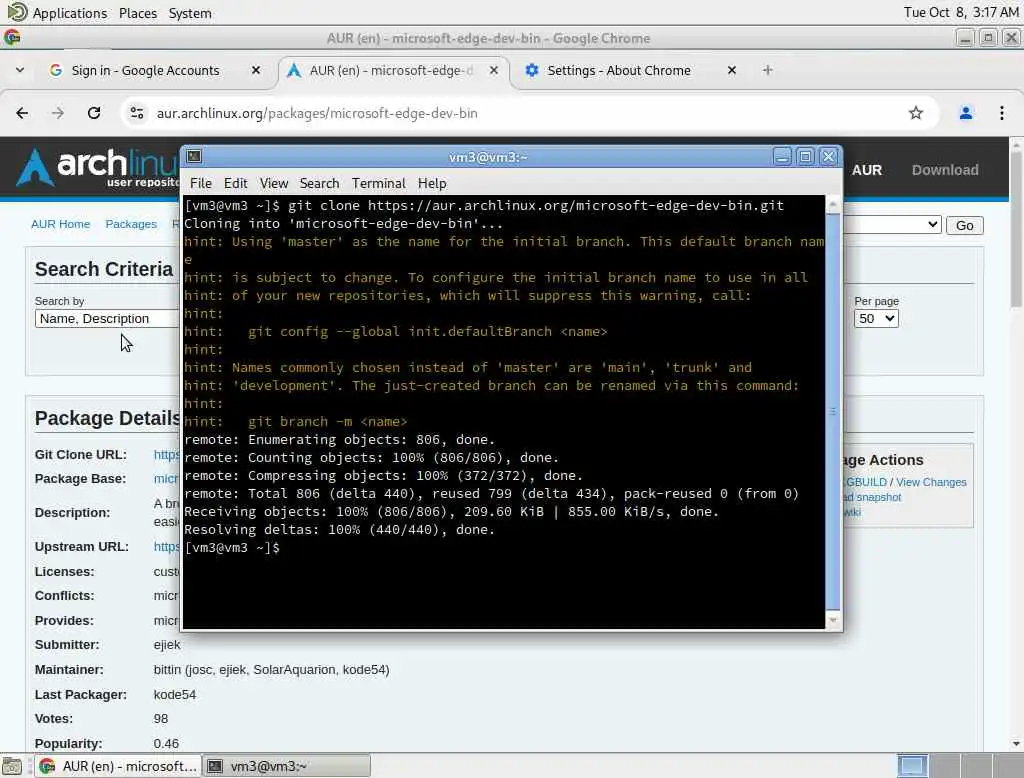Click the page scrollbar down arrow
Image resolution: width=1024 pixels, height=778 pixels.
(x=1016, y=743)
